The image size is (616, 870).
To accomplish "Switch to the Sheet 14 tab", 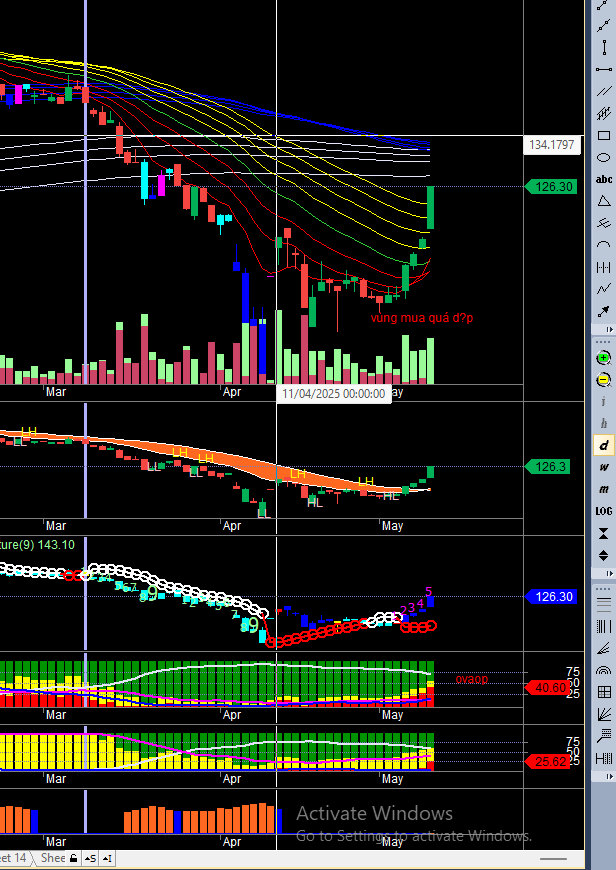I will [x=13, y=858].
